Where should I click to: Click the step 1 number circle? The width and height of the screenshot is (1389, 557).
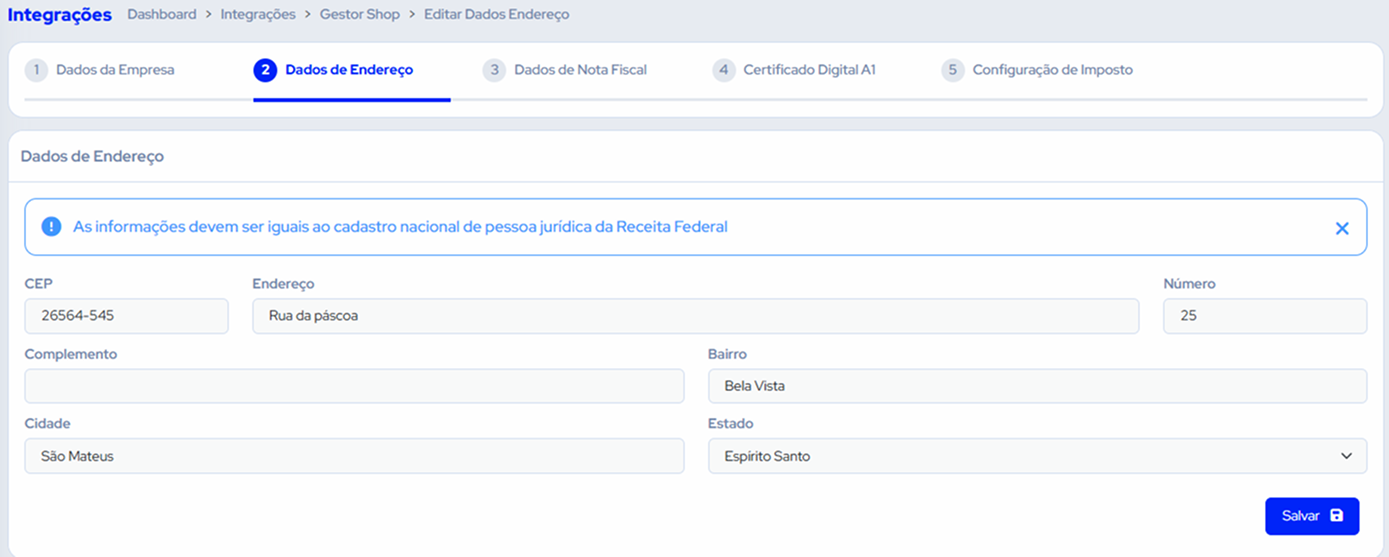point(37,70)
